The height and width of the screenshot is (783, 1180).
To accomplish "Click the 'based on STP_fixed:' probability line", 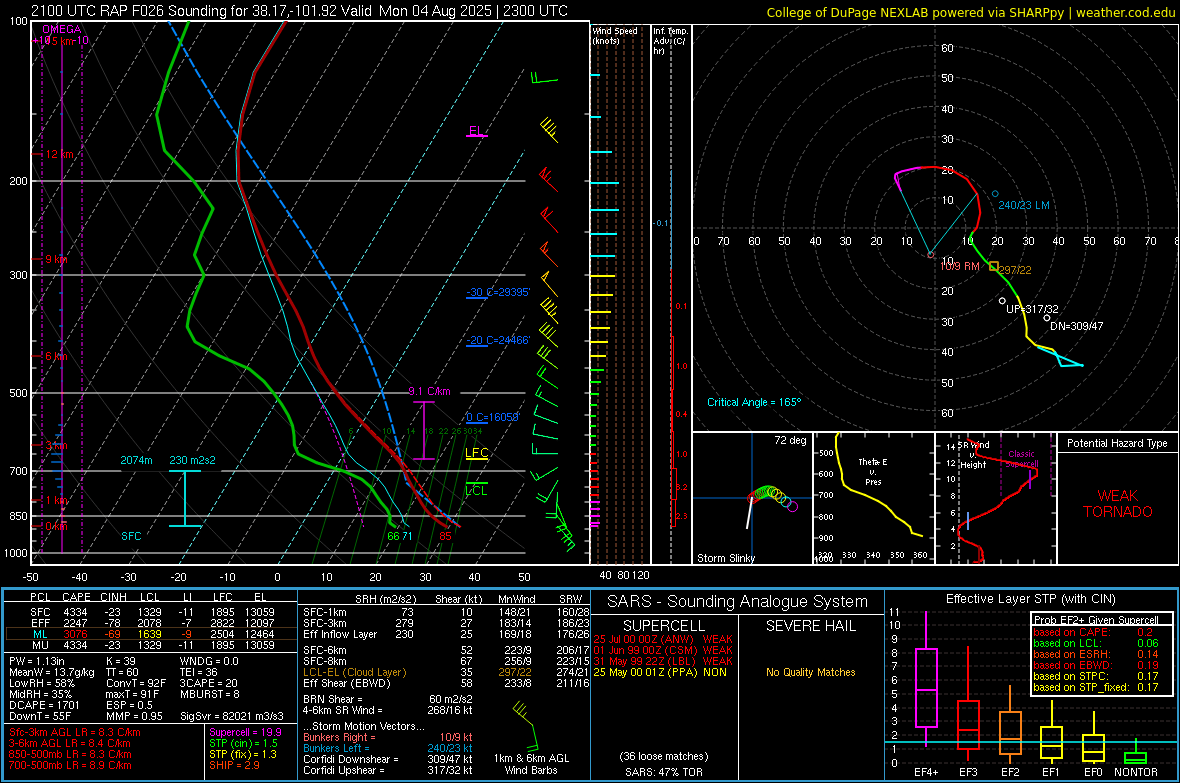I will [x=1095, y=687].
